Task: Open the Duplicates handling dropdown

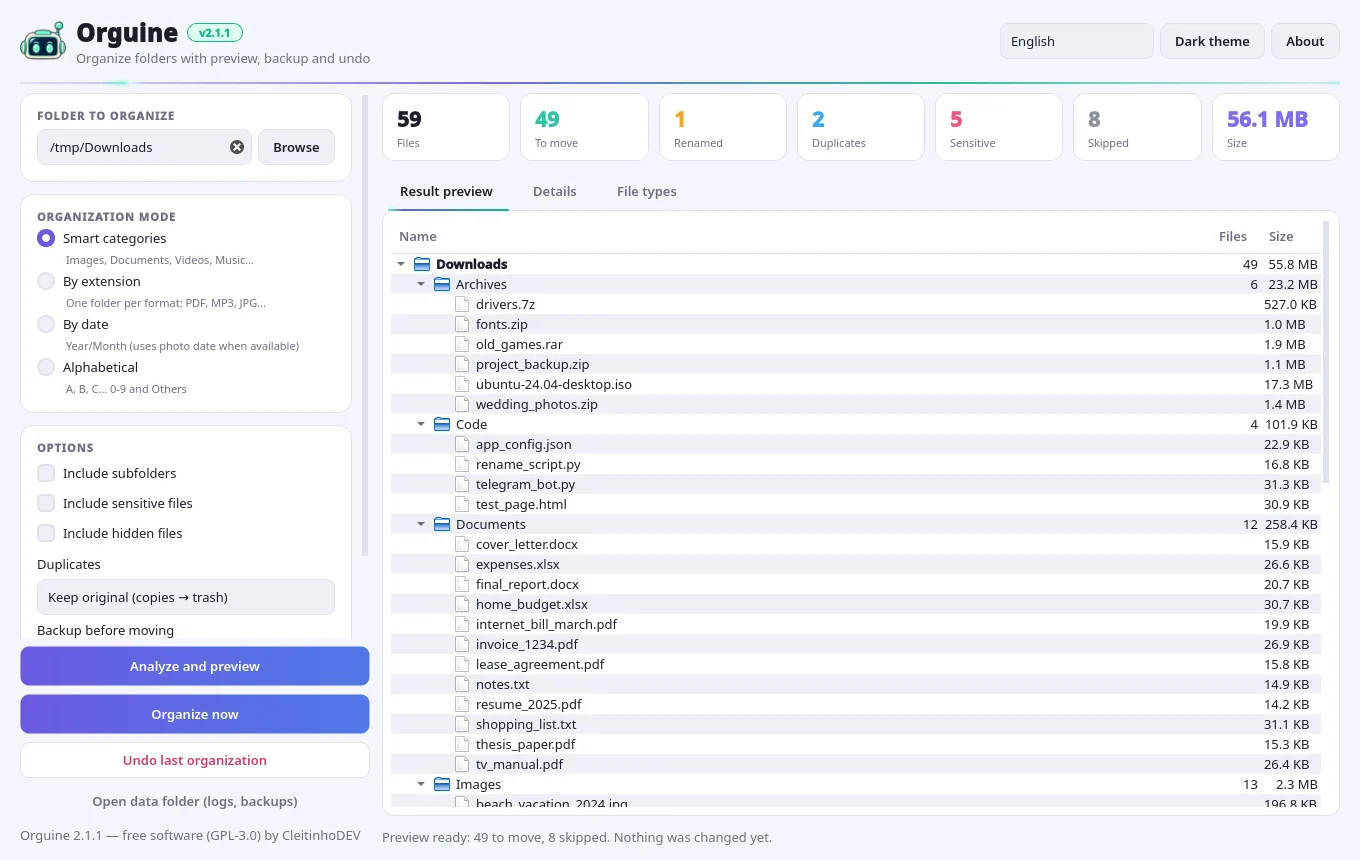Action: 186,597
